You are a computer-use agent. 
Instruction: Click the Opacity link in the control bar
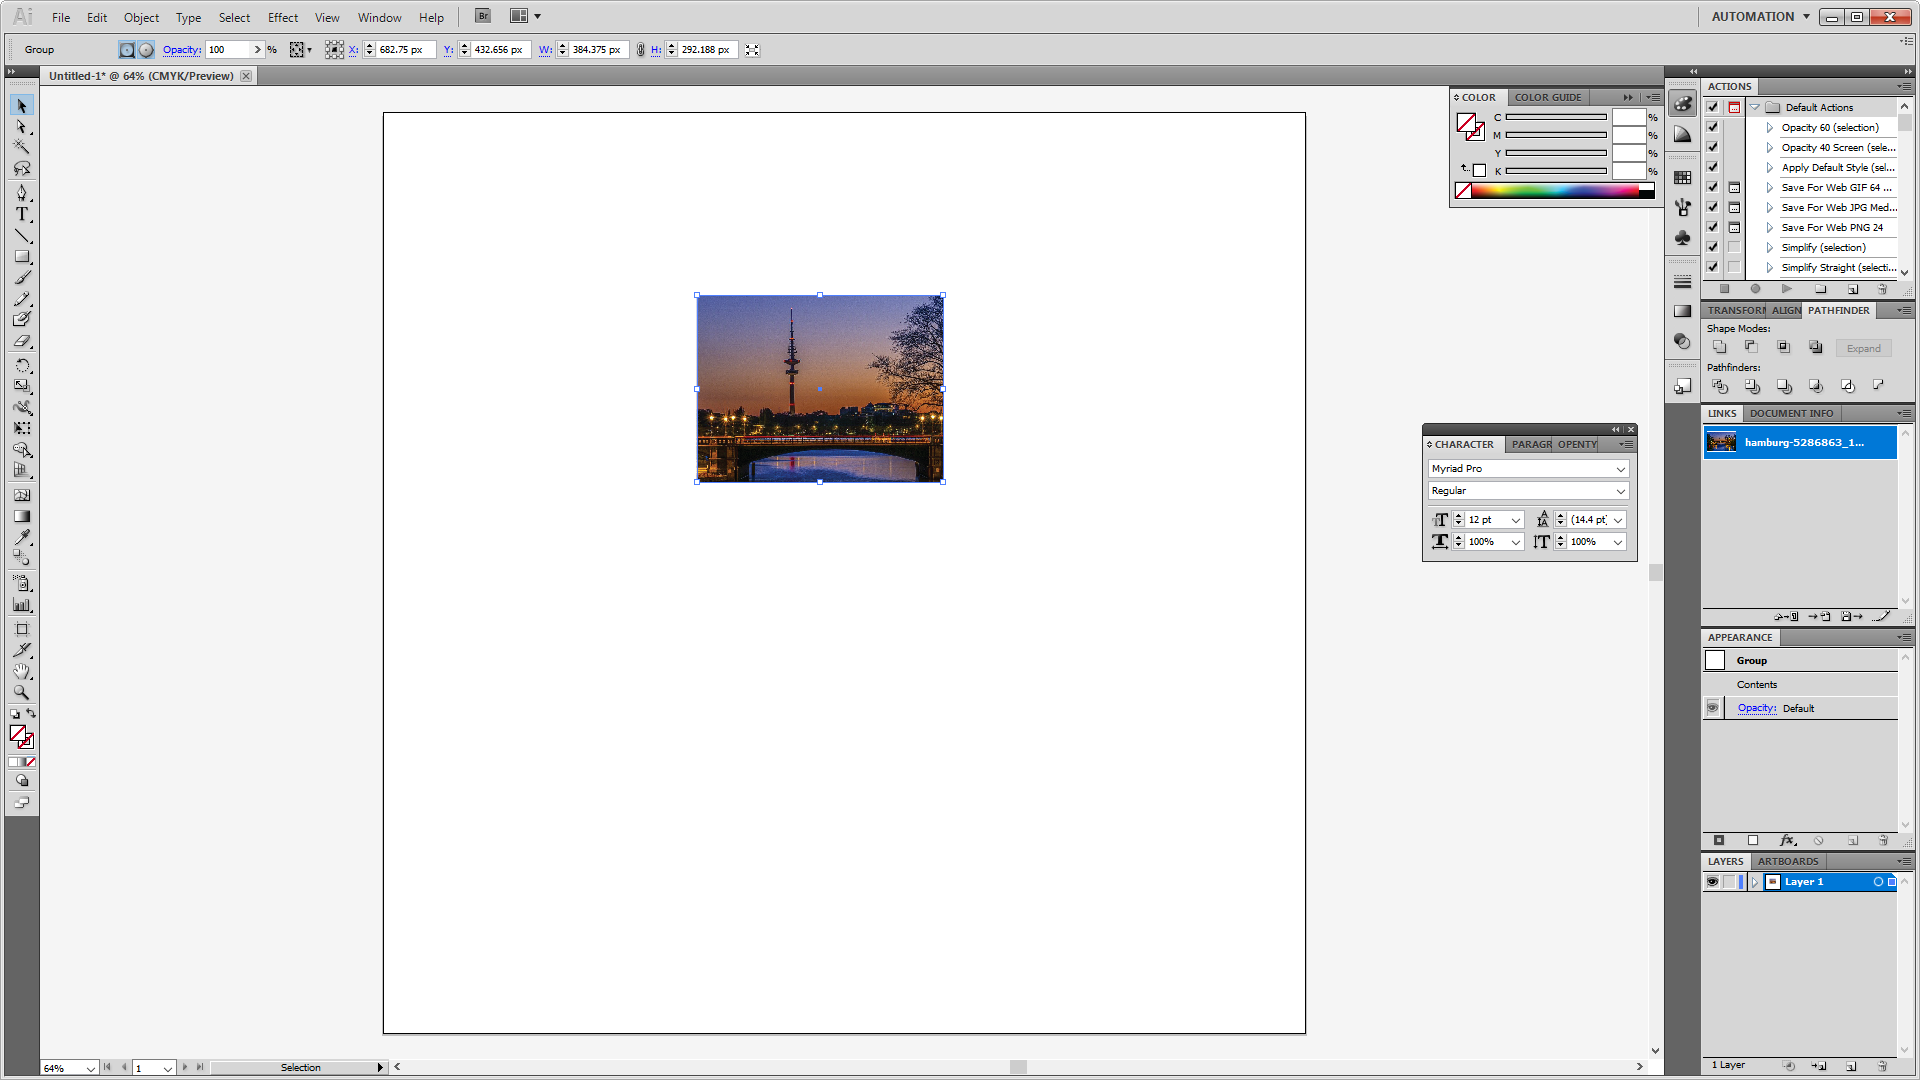[x=182, y=49]
